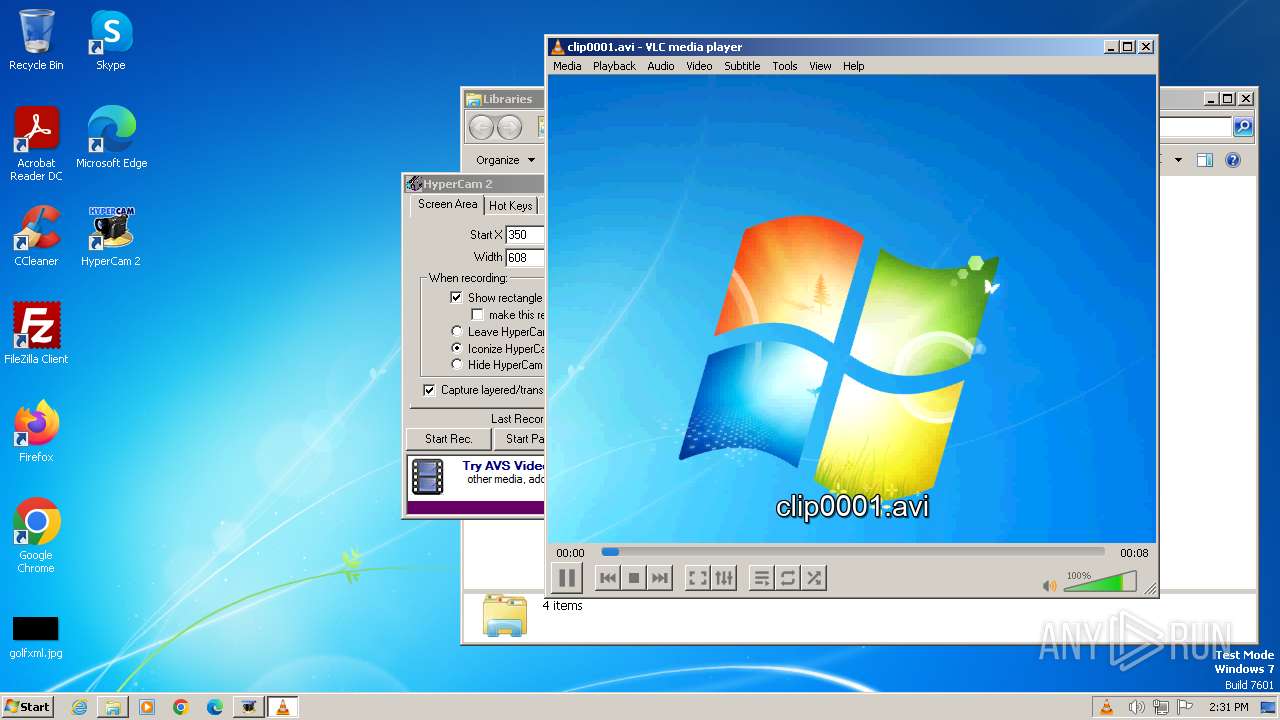This screenshot has width=1280, height=720.
Task: Select the Leave HyperCam radio option
Action: [457, 332]
